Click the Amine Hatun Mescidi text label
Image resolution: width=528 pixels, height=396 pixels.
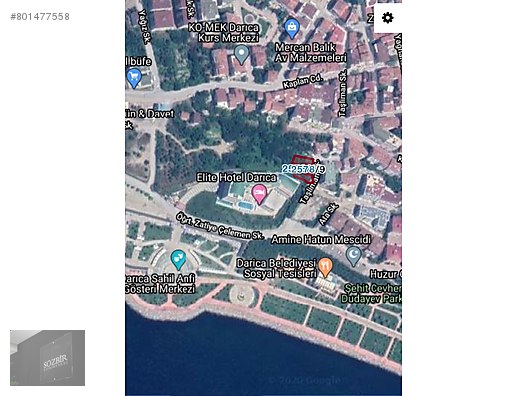(x=321, y=240)
